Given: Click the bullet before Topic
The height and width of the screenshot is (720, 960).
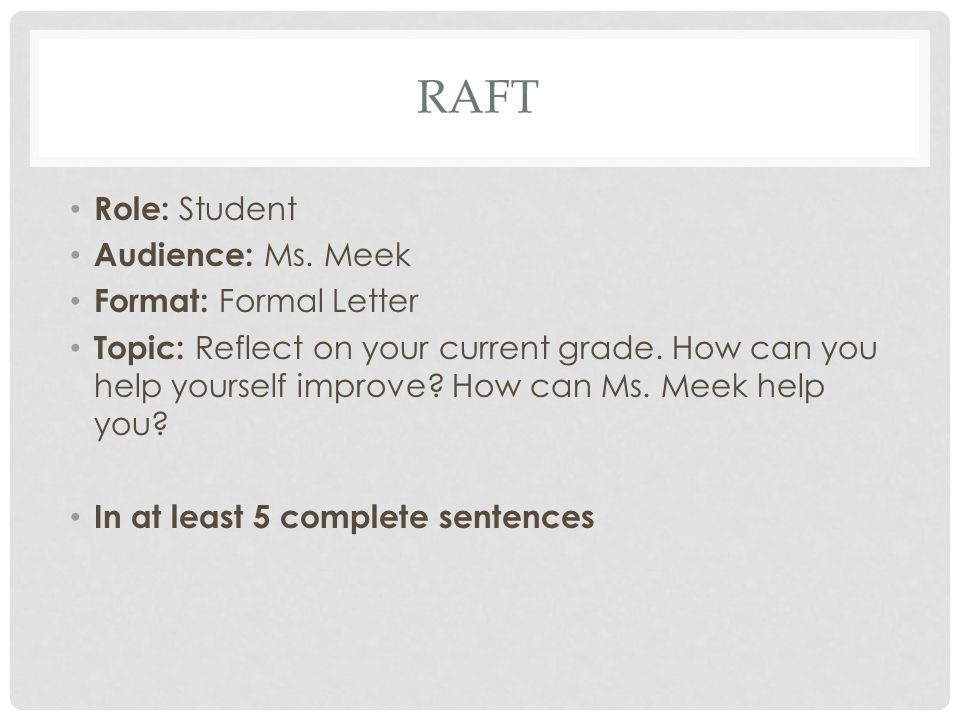Looking at the screenshot, I should coord(75,348).
